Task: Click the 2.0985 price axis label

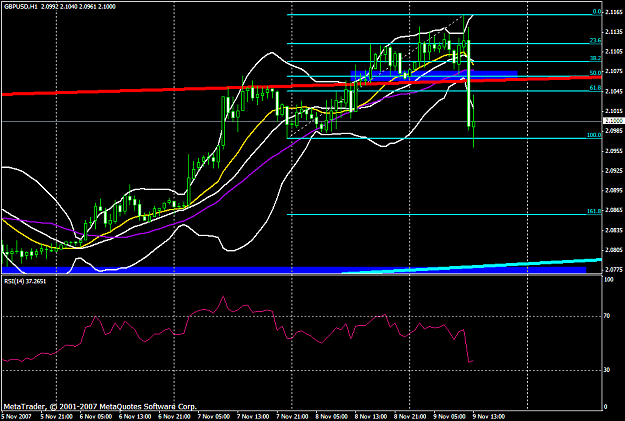Action: pyautogui.click(x=613, y=131)
